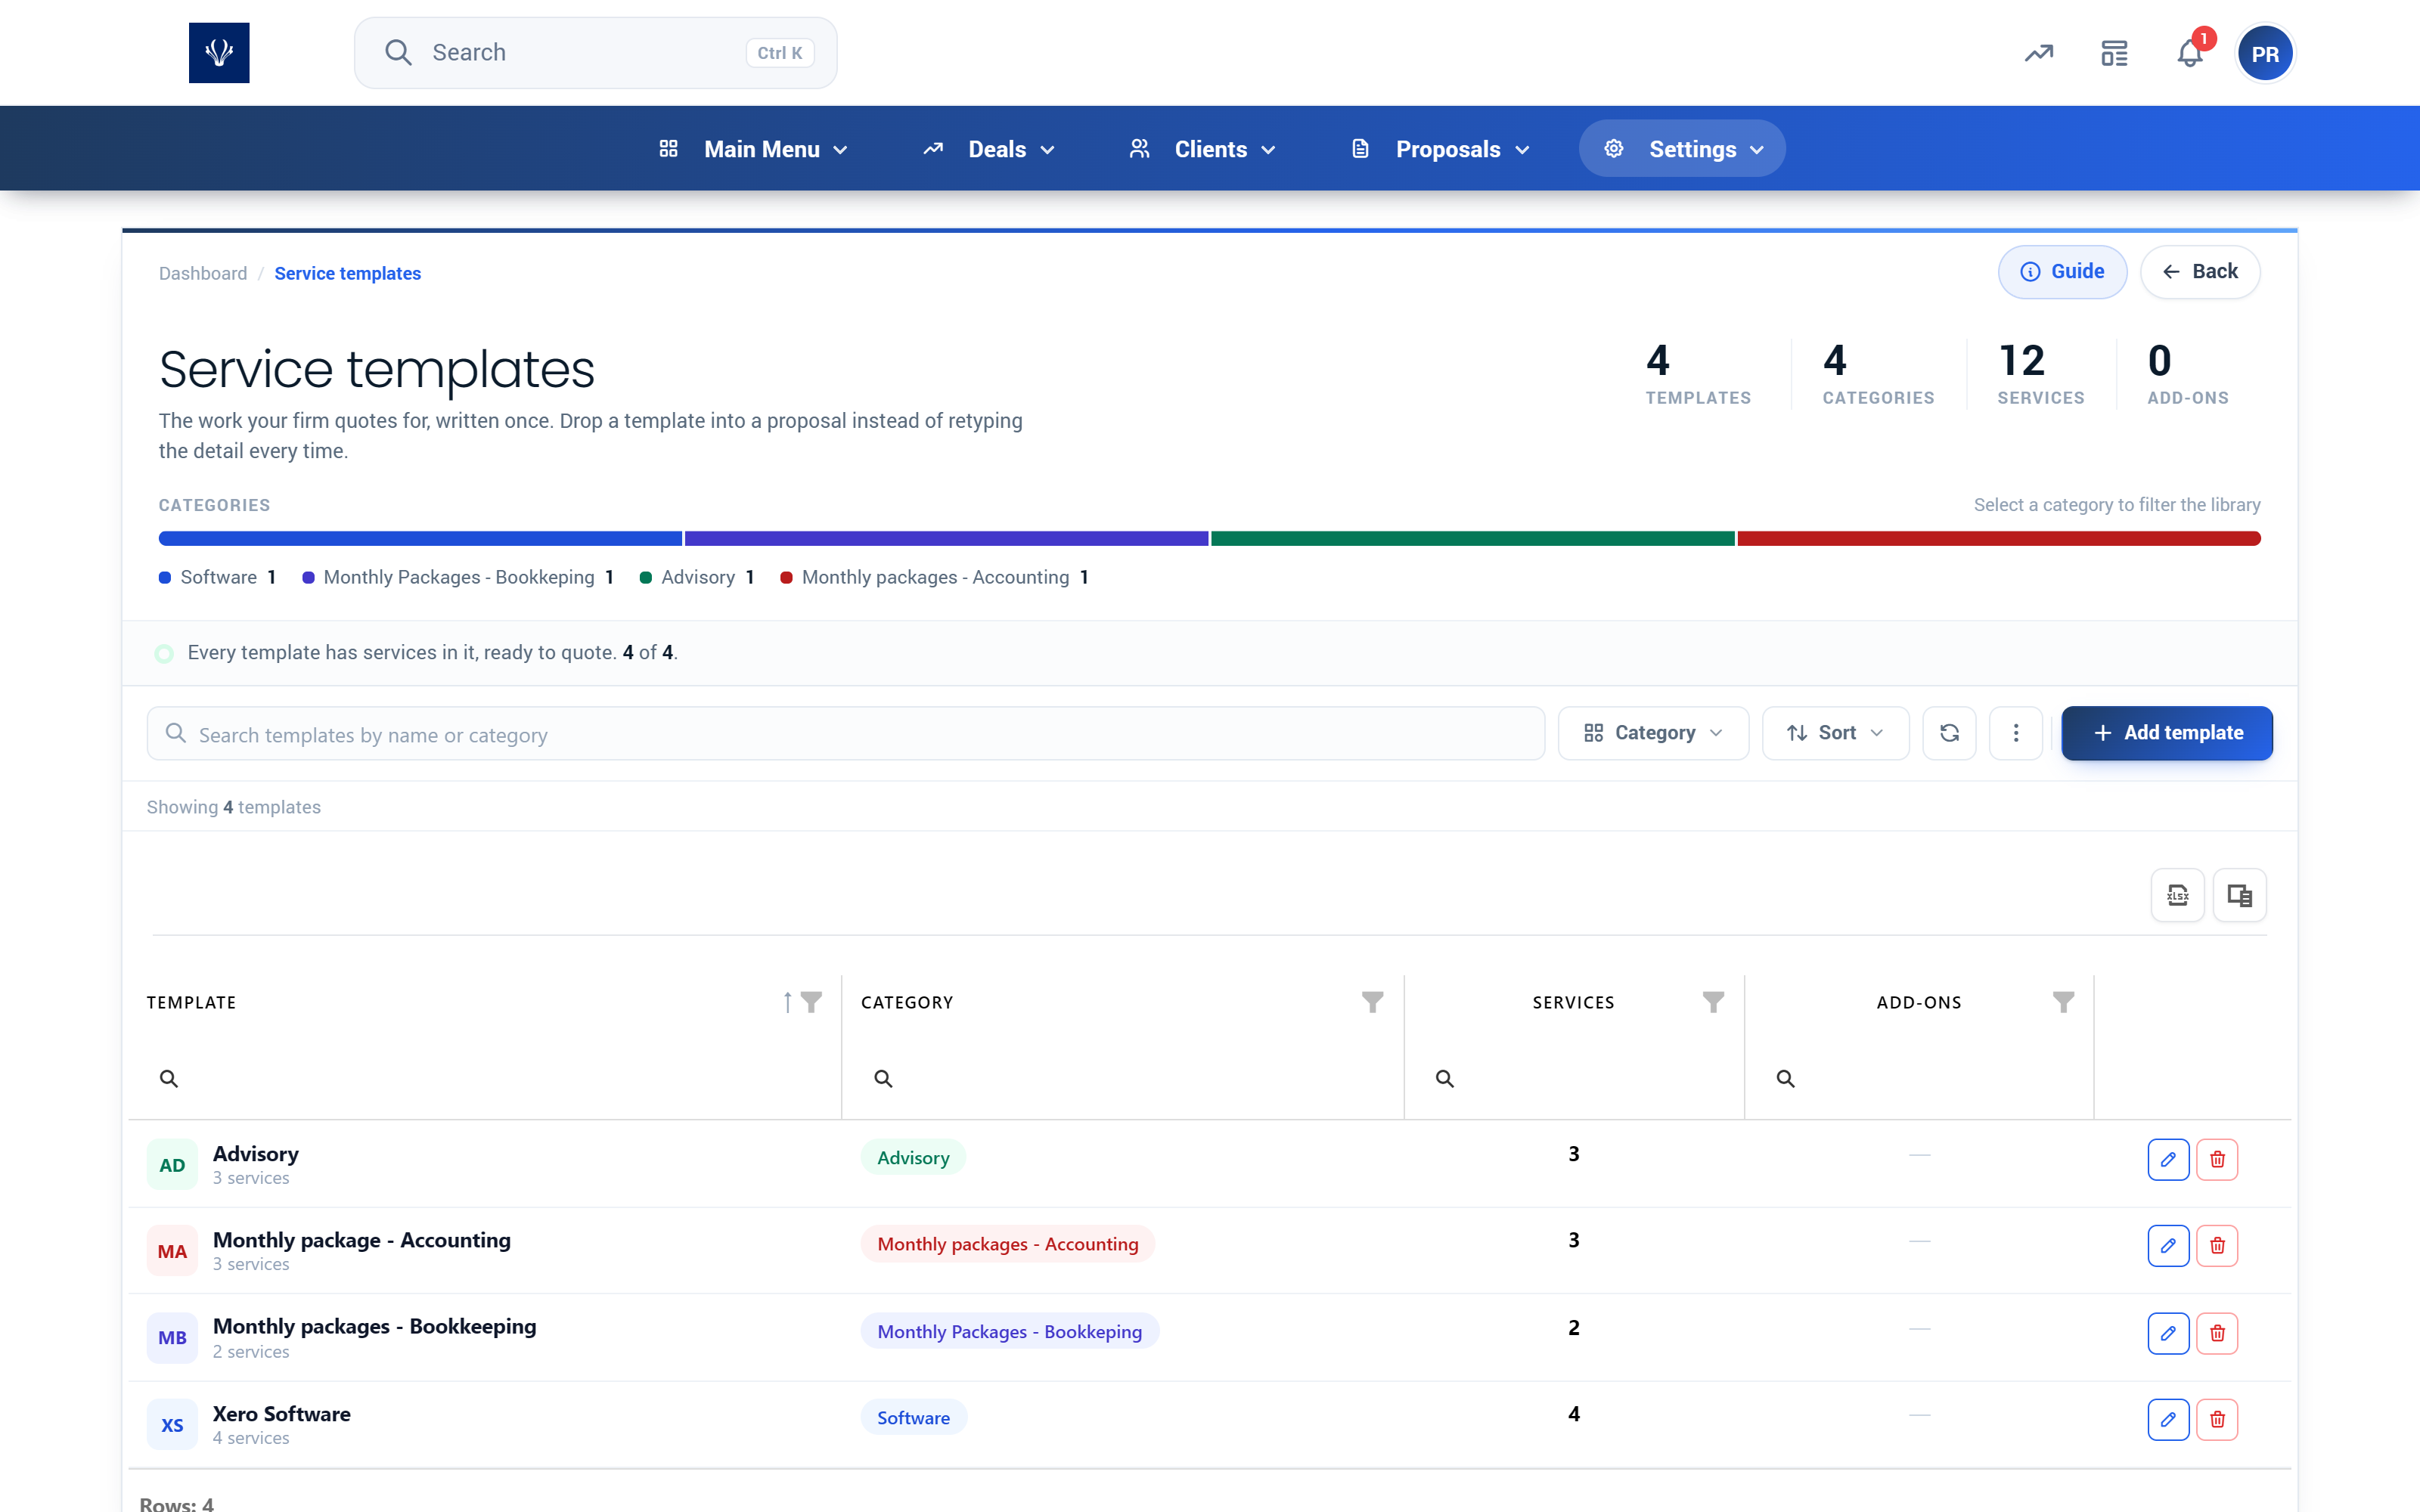Image resolution: width=2420 pixels, height=1512 pixels.
Task: Open the trending analytics icon
Action: 2039,53
